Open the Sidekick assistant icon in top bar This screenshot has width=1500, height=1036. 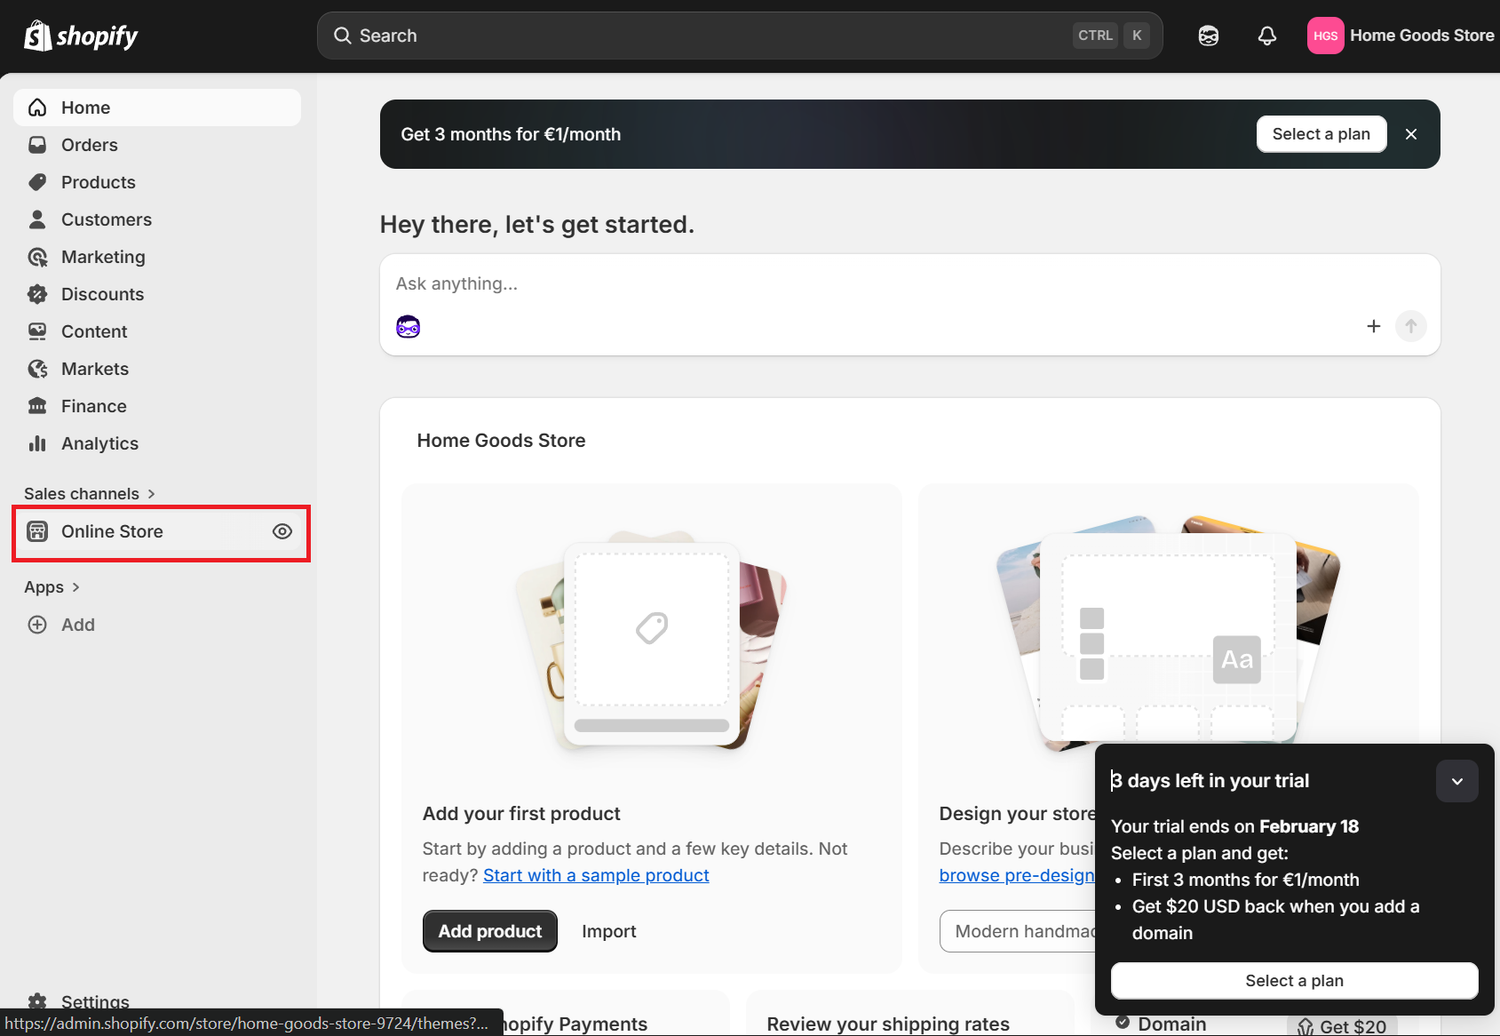pyautogui.click(x=1208, y=36)
